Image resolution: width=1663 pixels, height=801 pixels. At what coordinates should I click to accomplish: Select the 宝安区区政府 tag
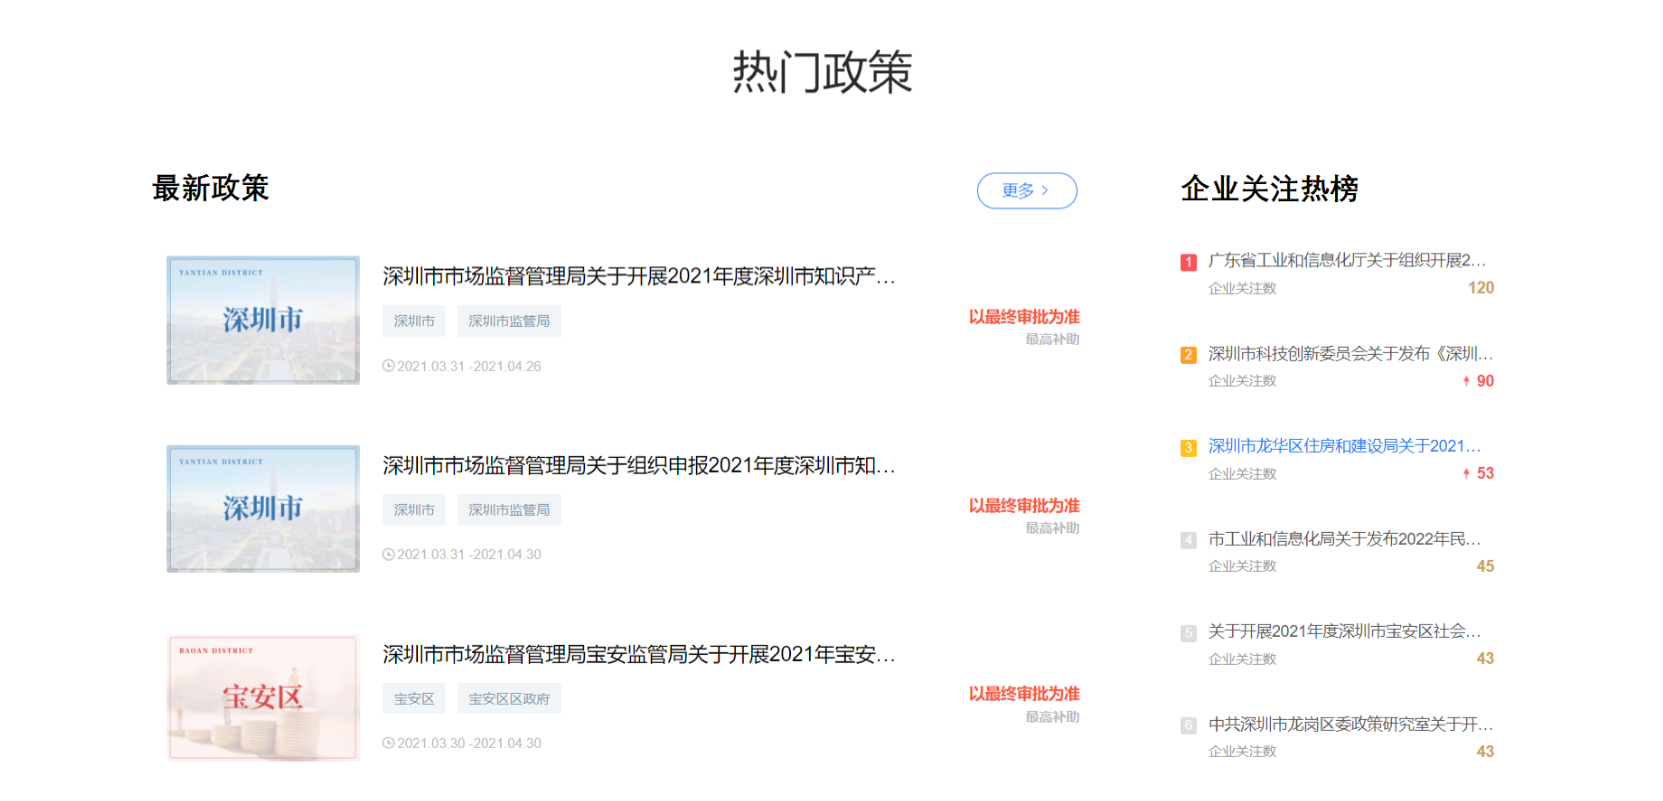(x=509, y=699)
